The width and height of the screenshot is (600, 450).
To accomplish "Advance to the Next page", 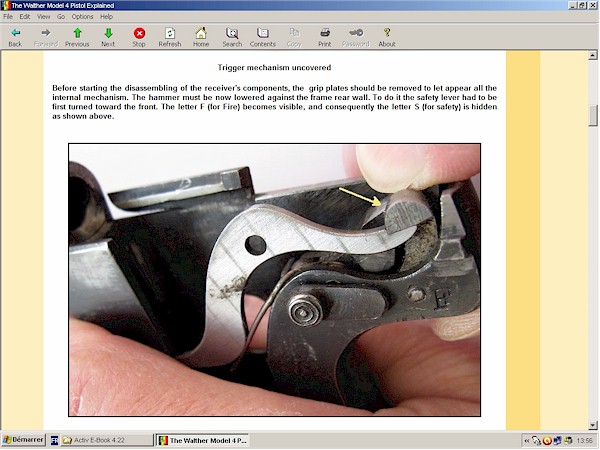I will (108, 38).
